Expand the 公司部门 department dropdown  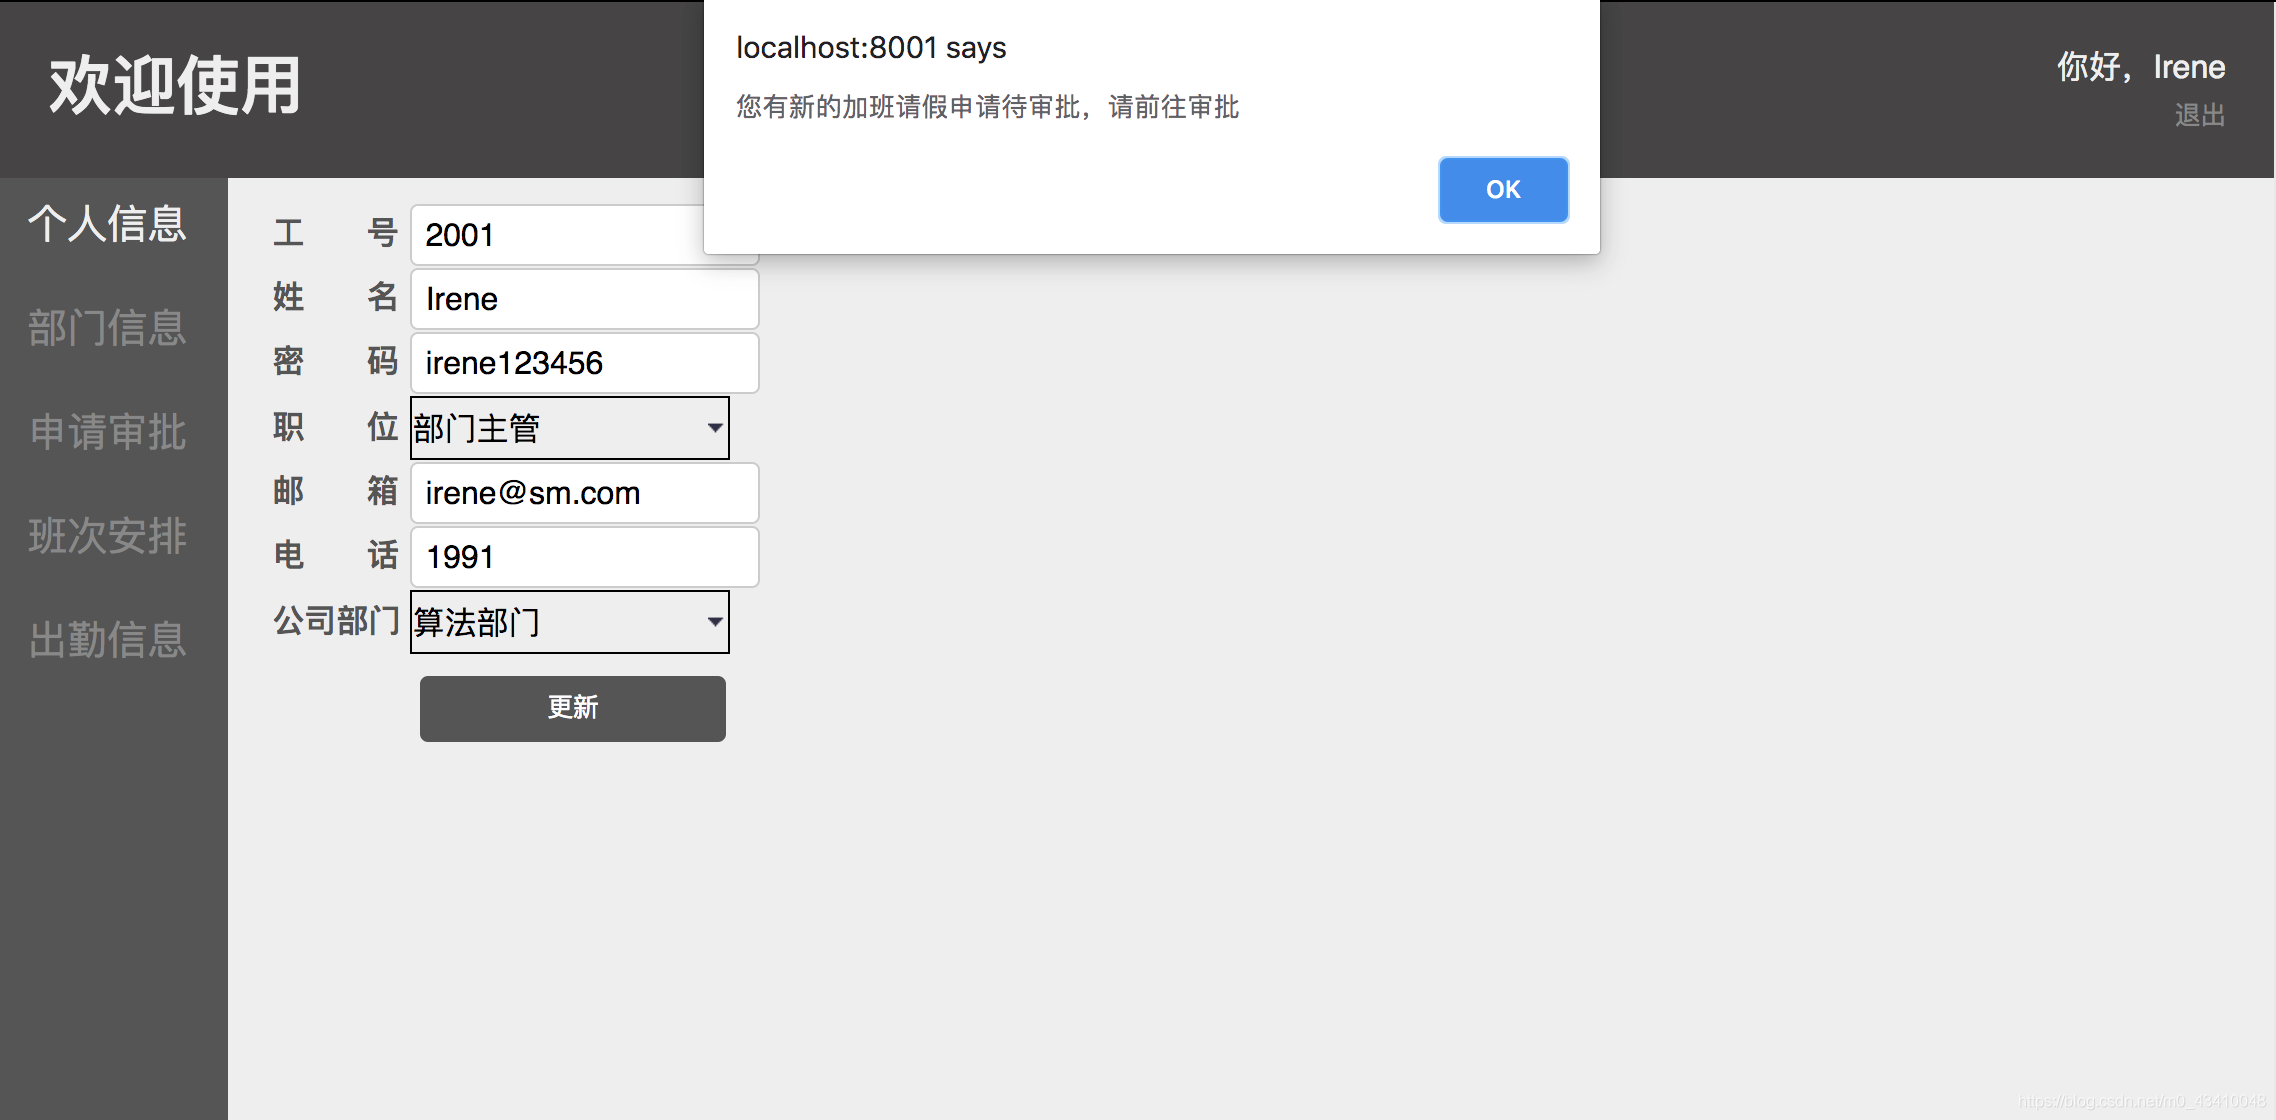568,622
